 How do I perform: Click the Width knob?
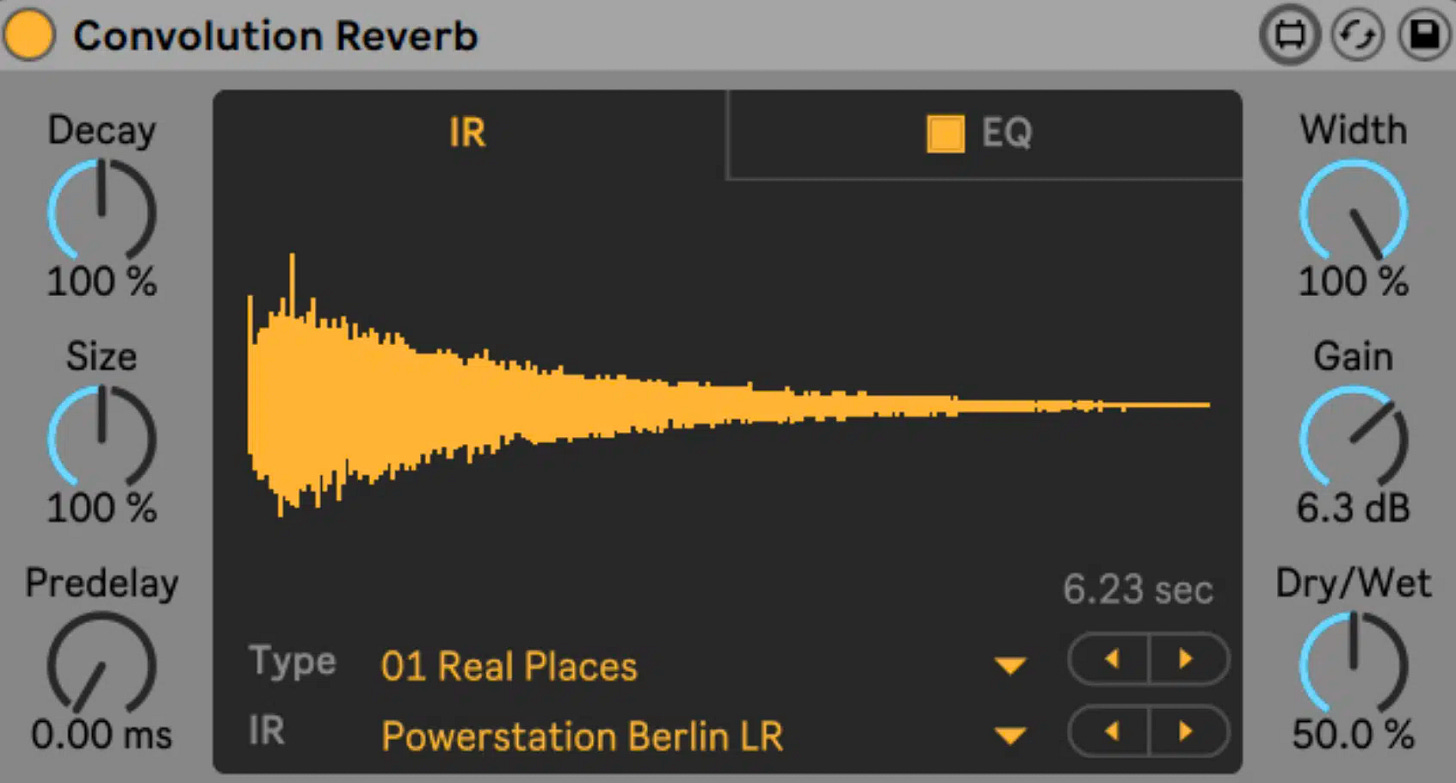point(1353,207)
